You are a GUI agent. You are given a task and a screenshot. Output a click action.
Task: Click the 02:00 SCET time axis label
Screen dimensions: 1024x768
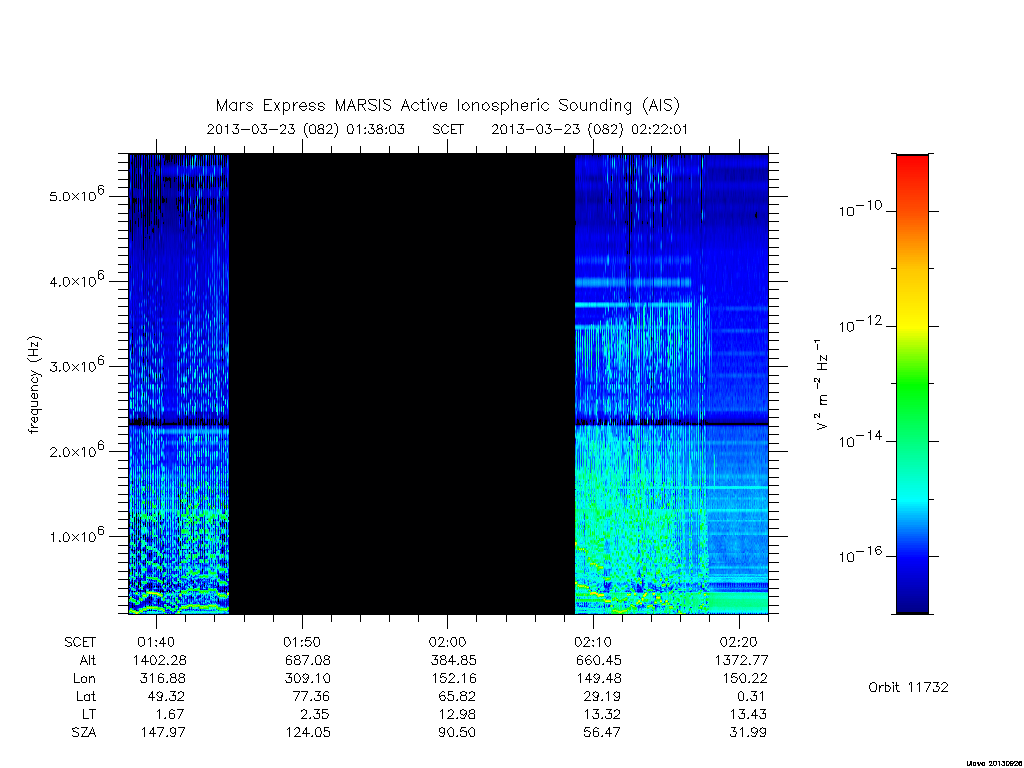coord(447,642)
